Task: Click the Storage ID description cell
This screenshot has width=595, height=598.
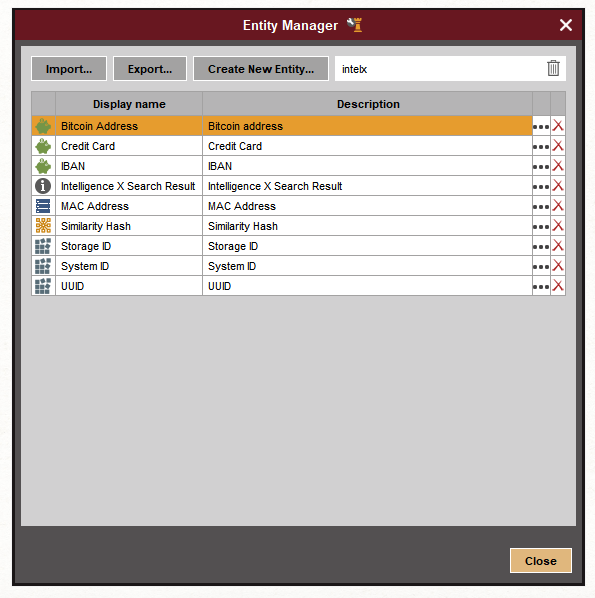Action: (x=367, y=246)
